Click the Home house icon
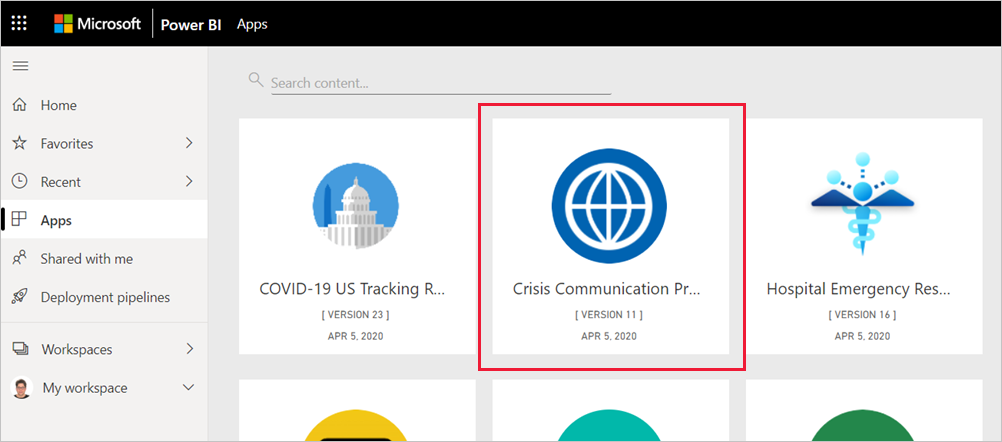The height and width of the screenshot is (442, 1002). [20, 105]
